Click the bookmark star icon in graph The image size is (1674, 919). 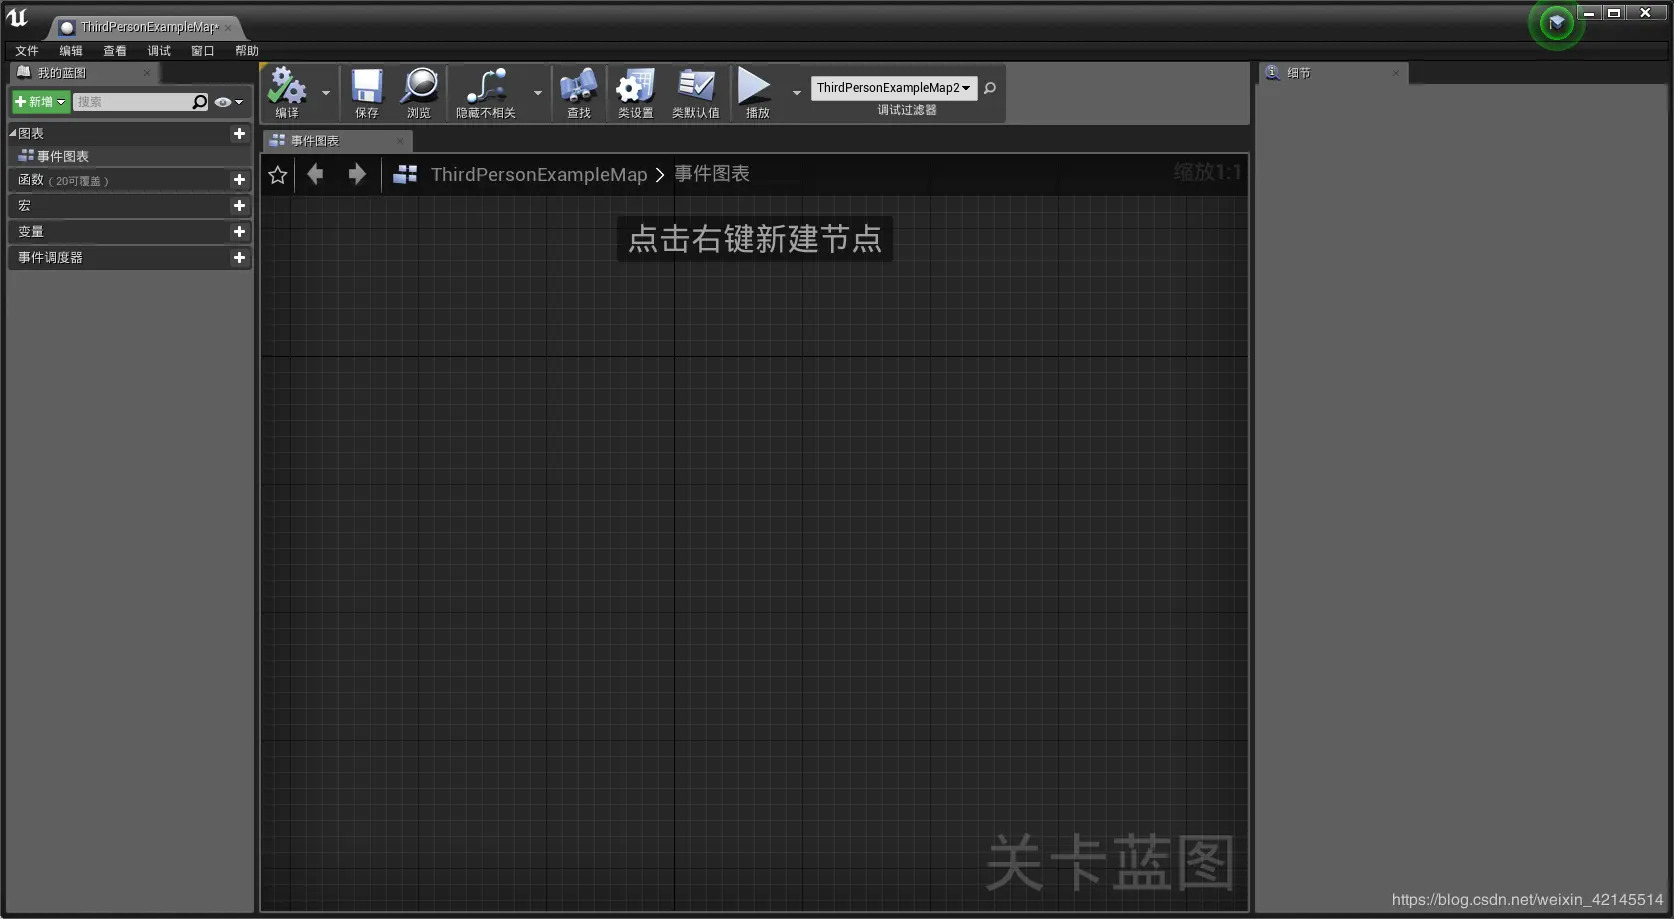278,175
